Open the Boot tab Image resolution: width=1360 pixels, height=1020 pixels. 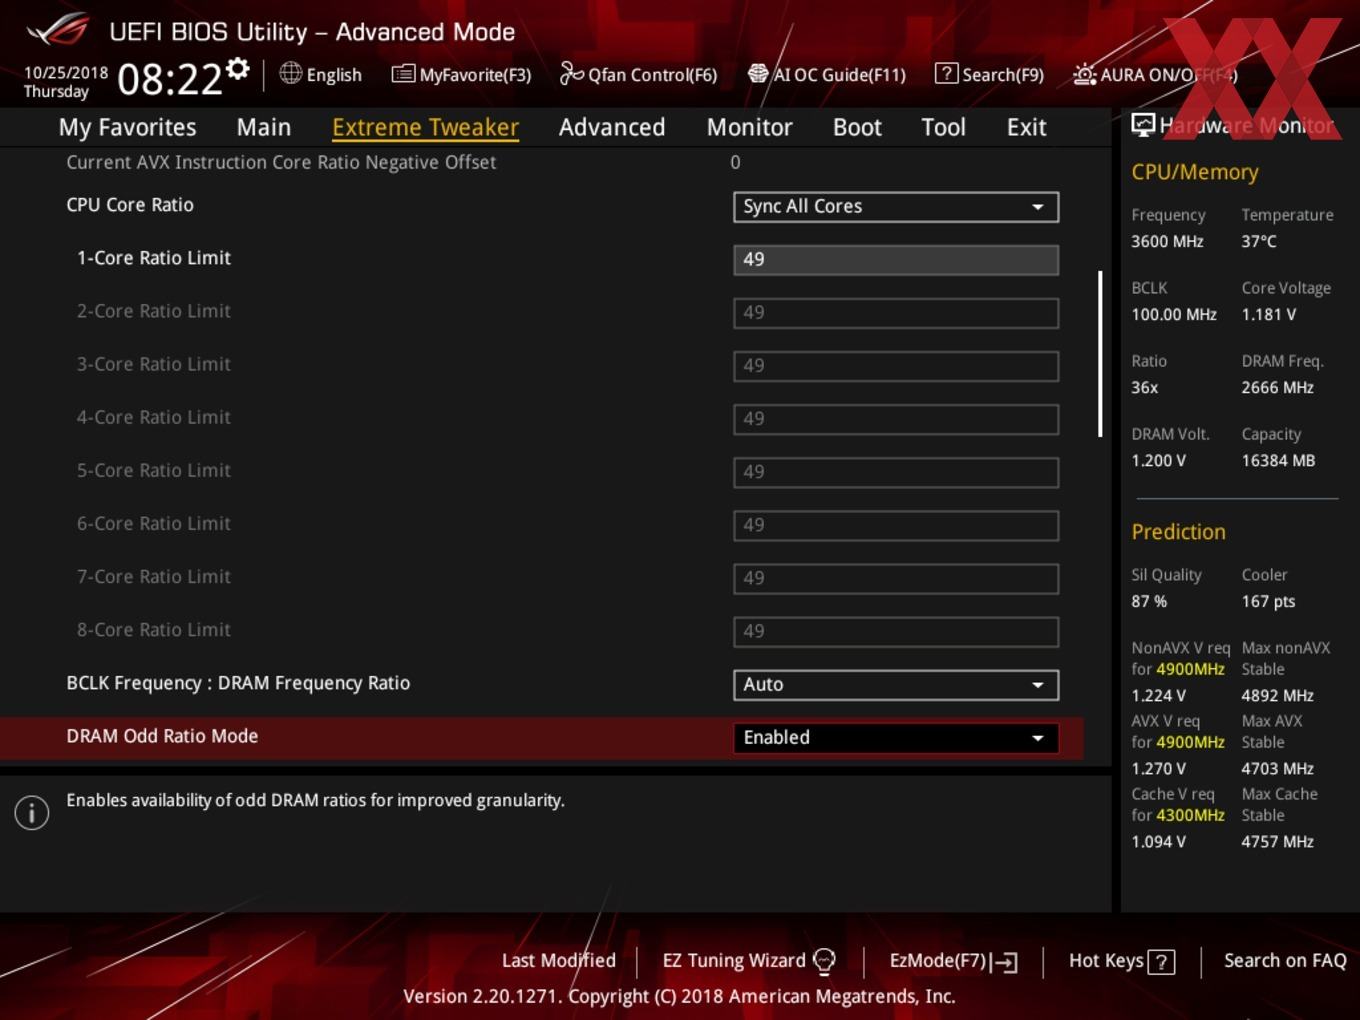[x=857, y=127]
